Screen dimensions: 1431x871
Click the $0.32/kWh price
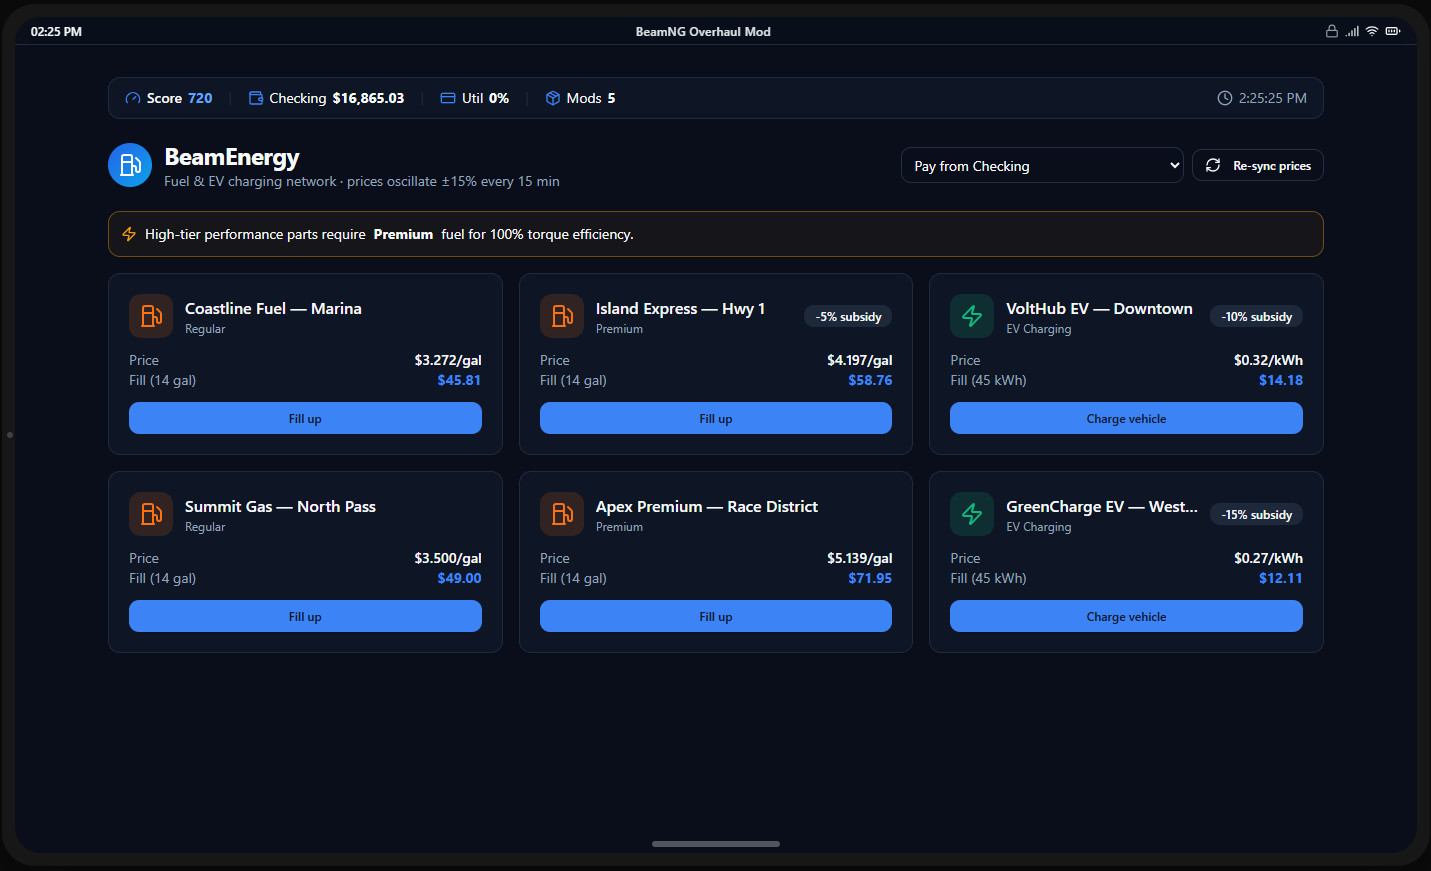coord(1268,360)
